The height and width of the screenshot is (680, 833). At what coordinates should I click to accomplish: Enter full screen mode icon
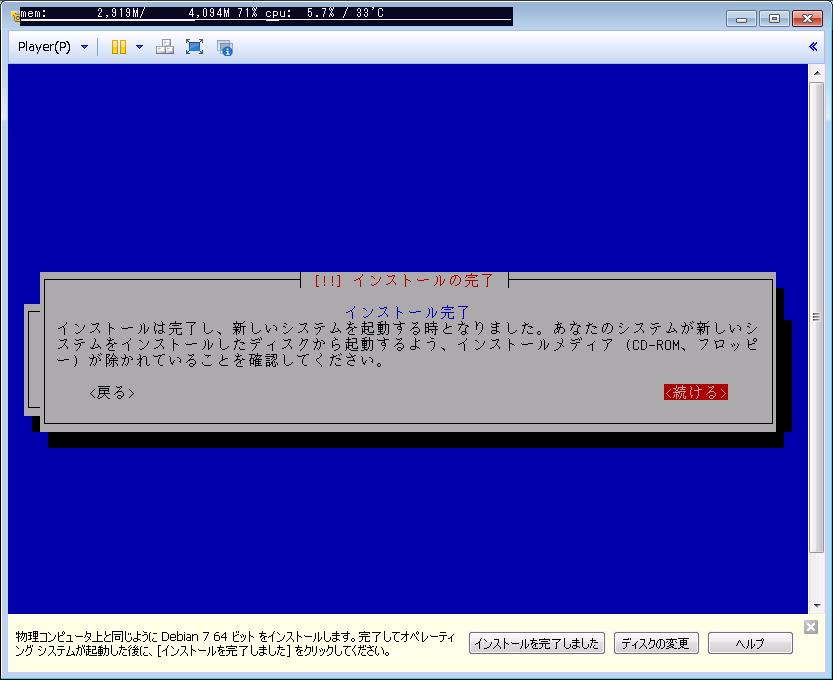coord(194,47)
